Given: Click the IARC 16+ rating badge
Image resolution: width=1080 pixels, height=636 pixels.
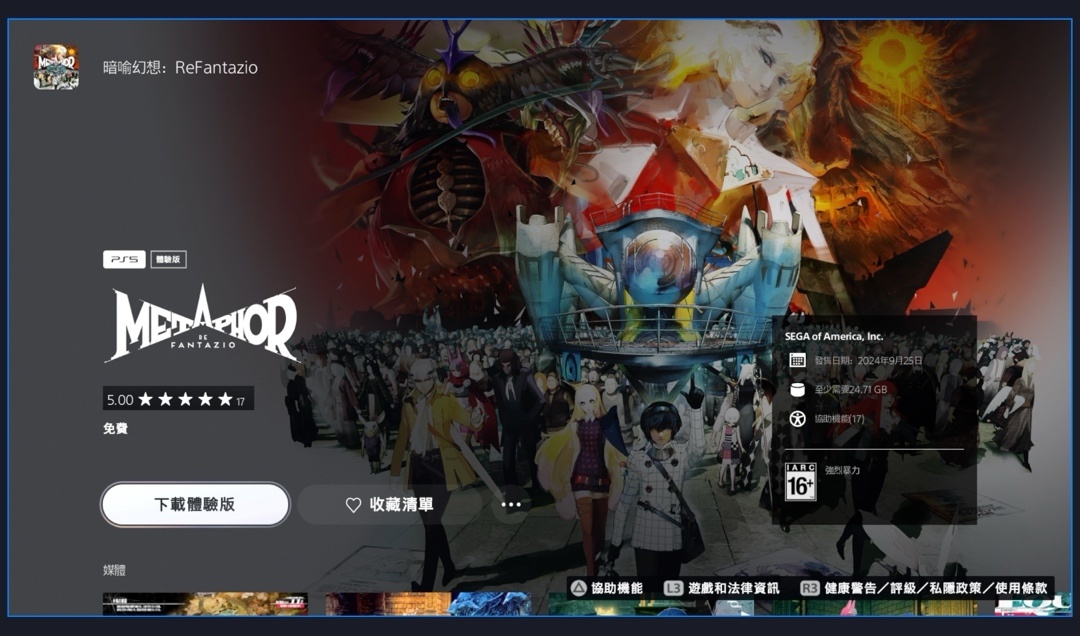Looking at the screenshot, I should 800,482.
